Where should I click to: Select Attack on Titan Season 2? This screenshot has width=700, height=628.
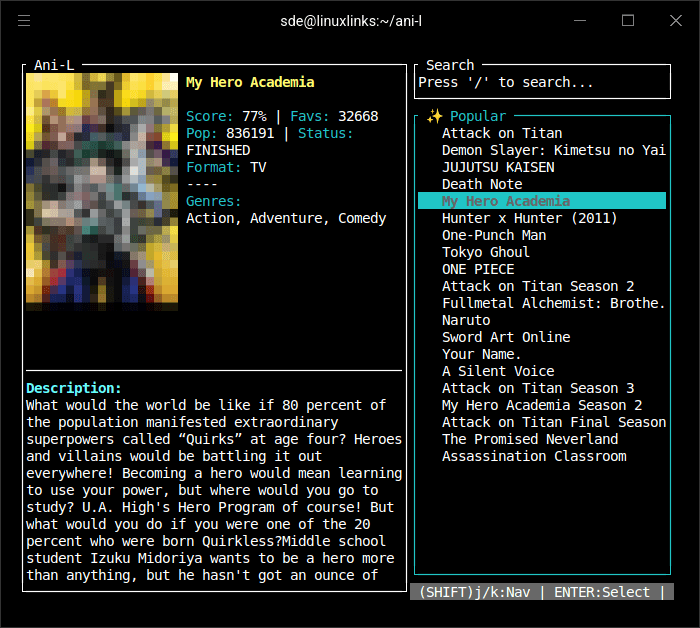tap(538, 286)
